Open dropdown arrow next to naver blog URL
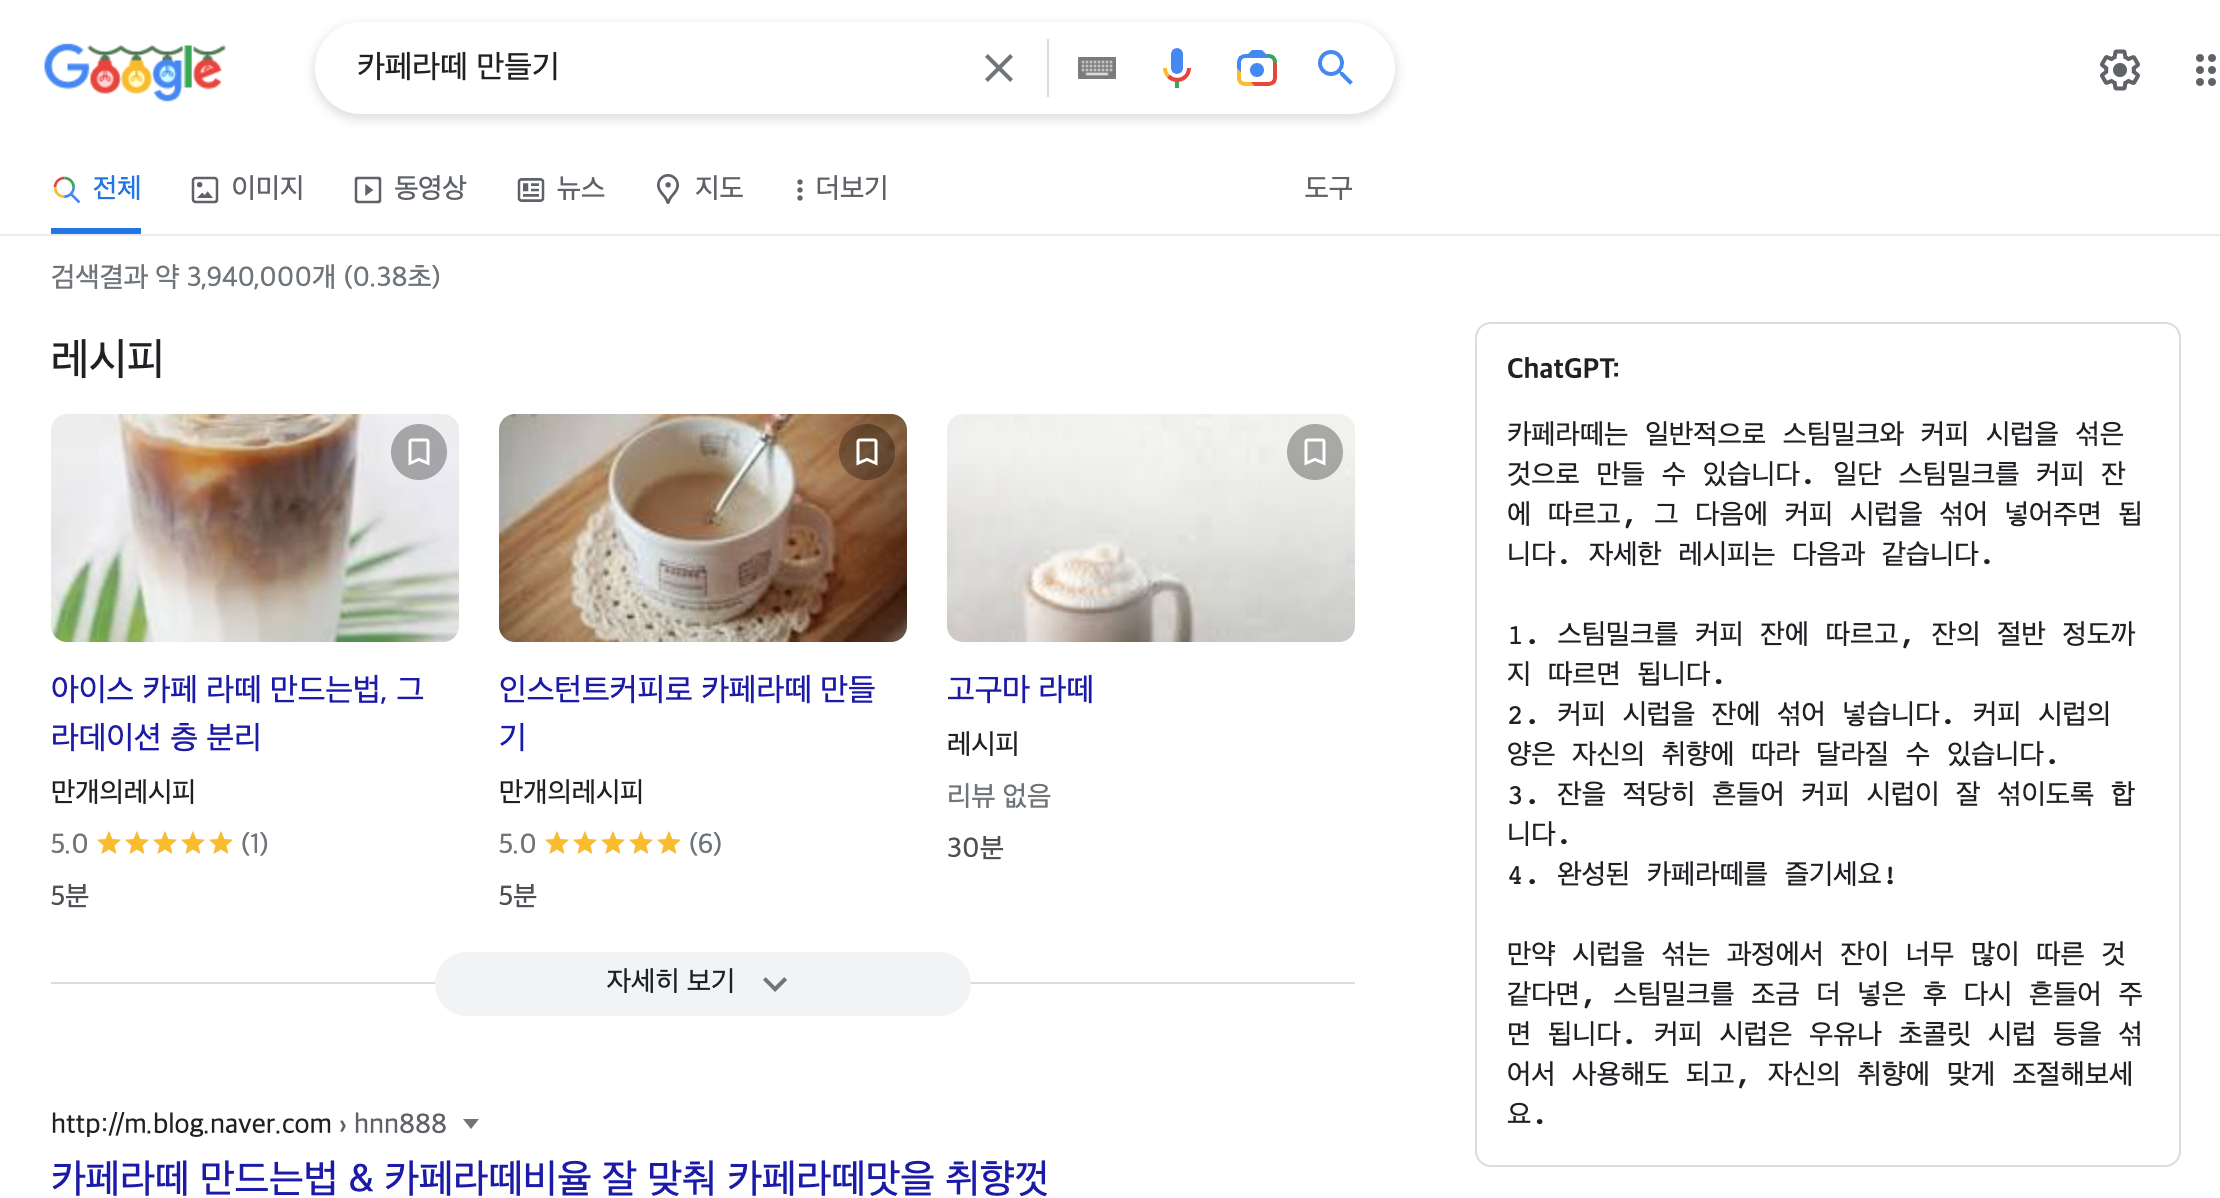2220x1198 pixels. (471, 1124)
